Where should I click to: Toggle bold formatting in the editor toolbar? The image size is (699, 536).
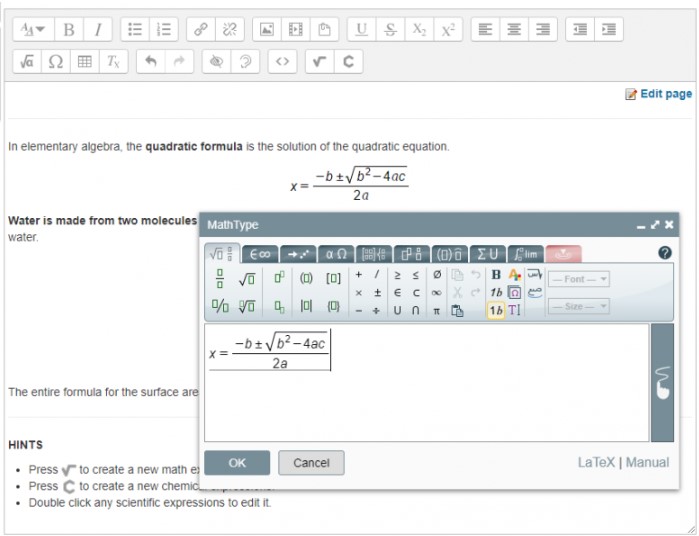[69, 29]
